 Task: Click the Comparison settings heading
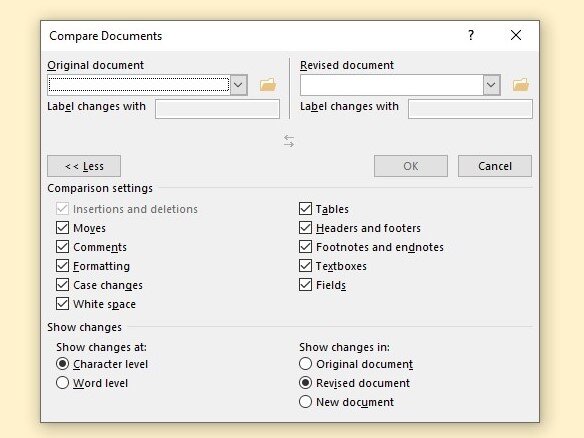tap(100, 188)
